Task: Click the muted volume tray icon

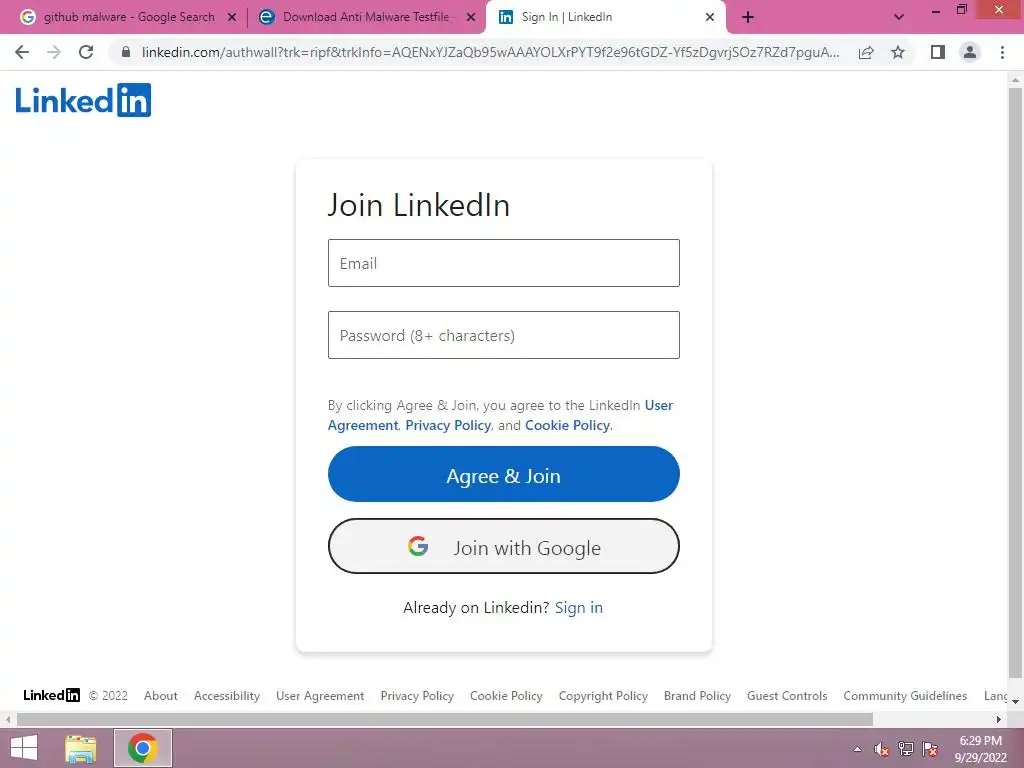Action: click(x=882, y=749)
